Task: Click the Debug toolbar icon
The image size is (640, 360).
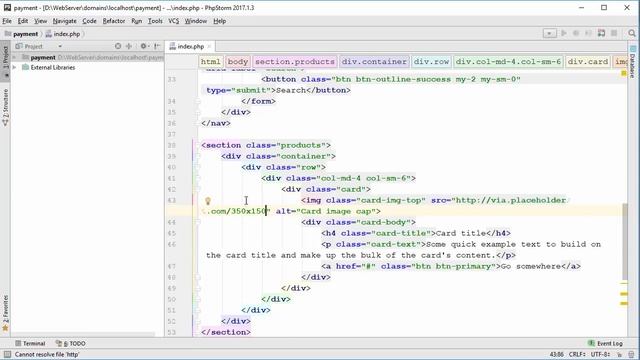Action: (576, 33)
